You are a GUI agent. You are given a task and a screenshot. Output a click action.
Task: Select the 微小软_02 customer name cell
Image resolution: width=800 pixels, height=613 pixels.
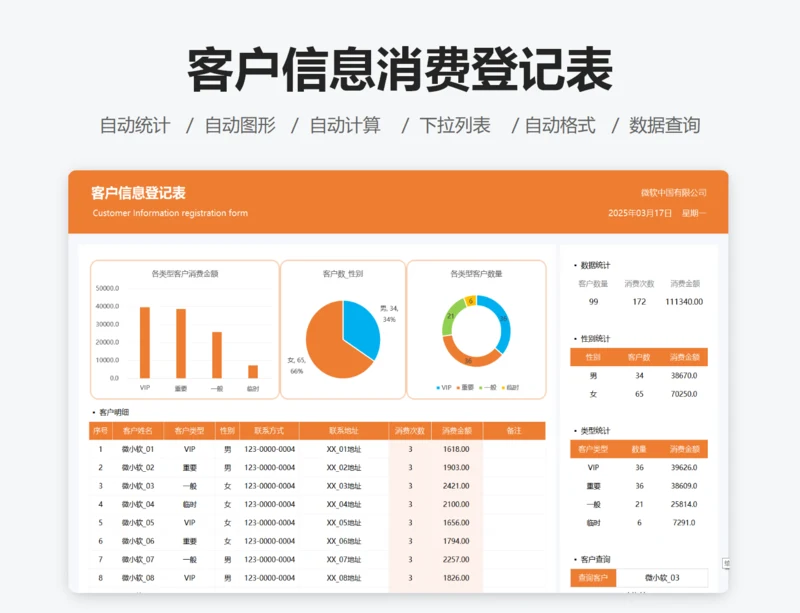pos(138,468)
